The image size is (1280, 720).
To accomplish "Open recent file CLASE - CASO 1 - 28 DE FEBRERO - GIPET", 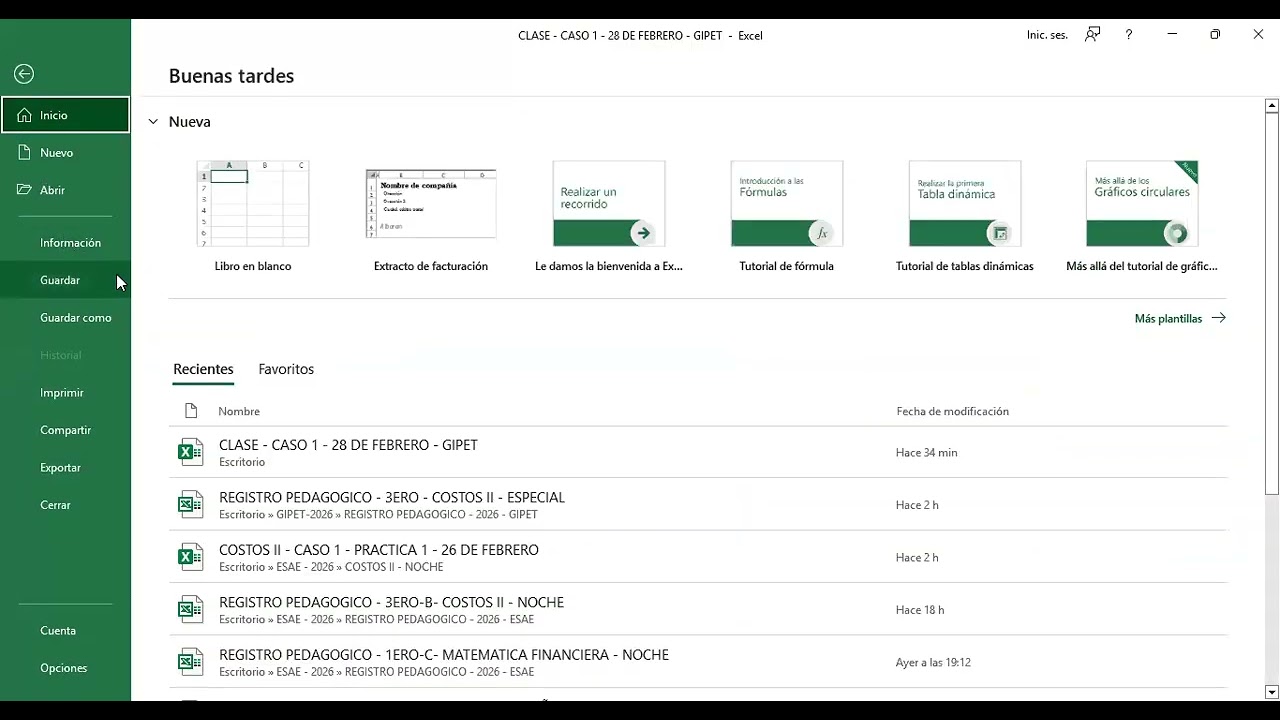I will (x=698, y=452).
